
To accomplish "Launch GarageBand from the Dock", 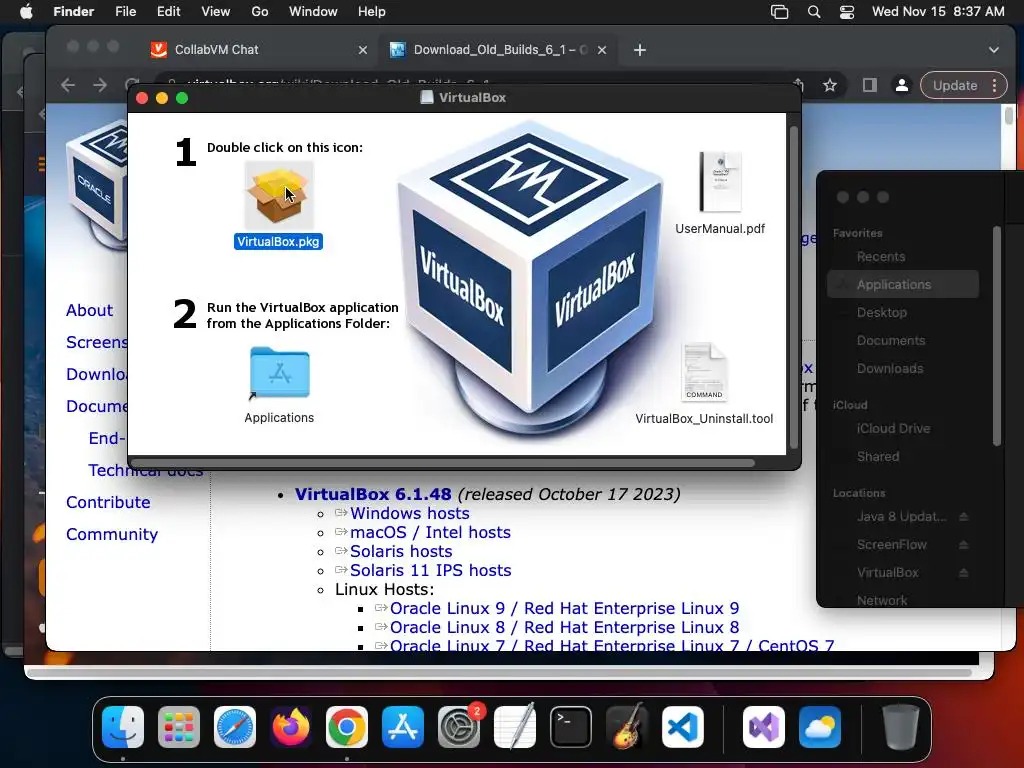I will click(627, 727).
